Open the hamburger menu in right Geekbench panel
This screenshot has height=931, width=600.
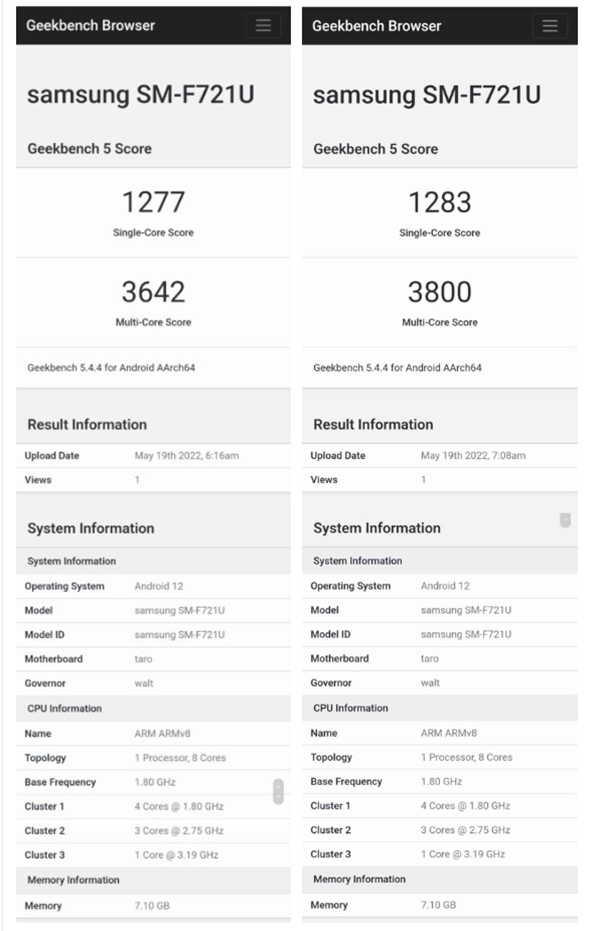click(549, 26)
